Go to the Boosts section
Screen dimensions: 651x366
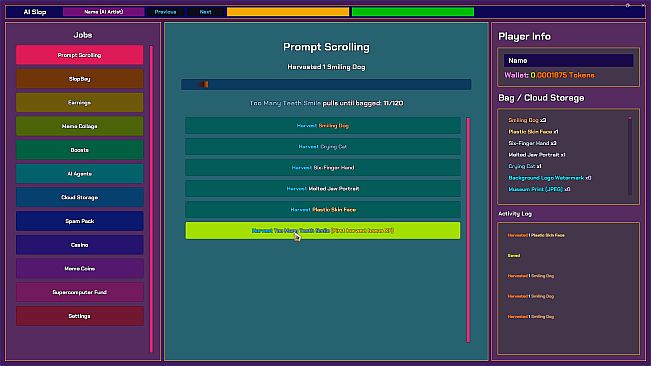(80, 150)
